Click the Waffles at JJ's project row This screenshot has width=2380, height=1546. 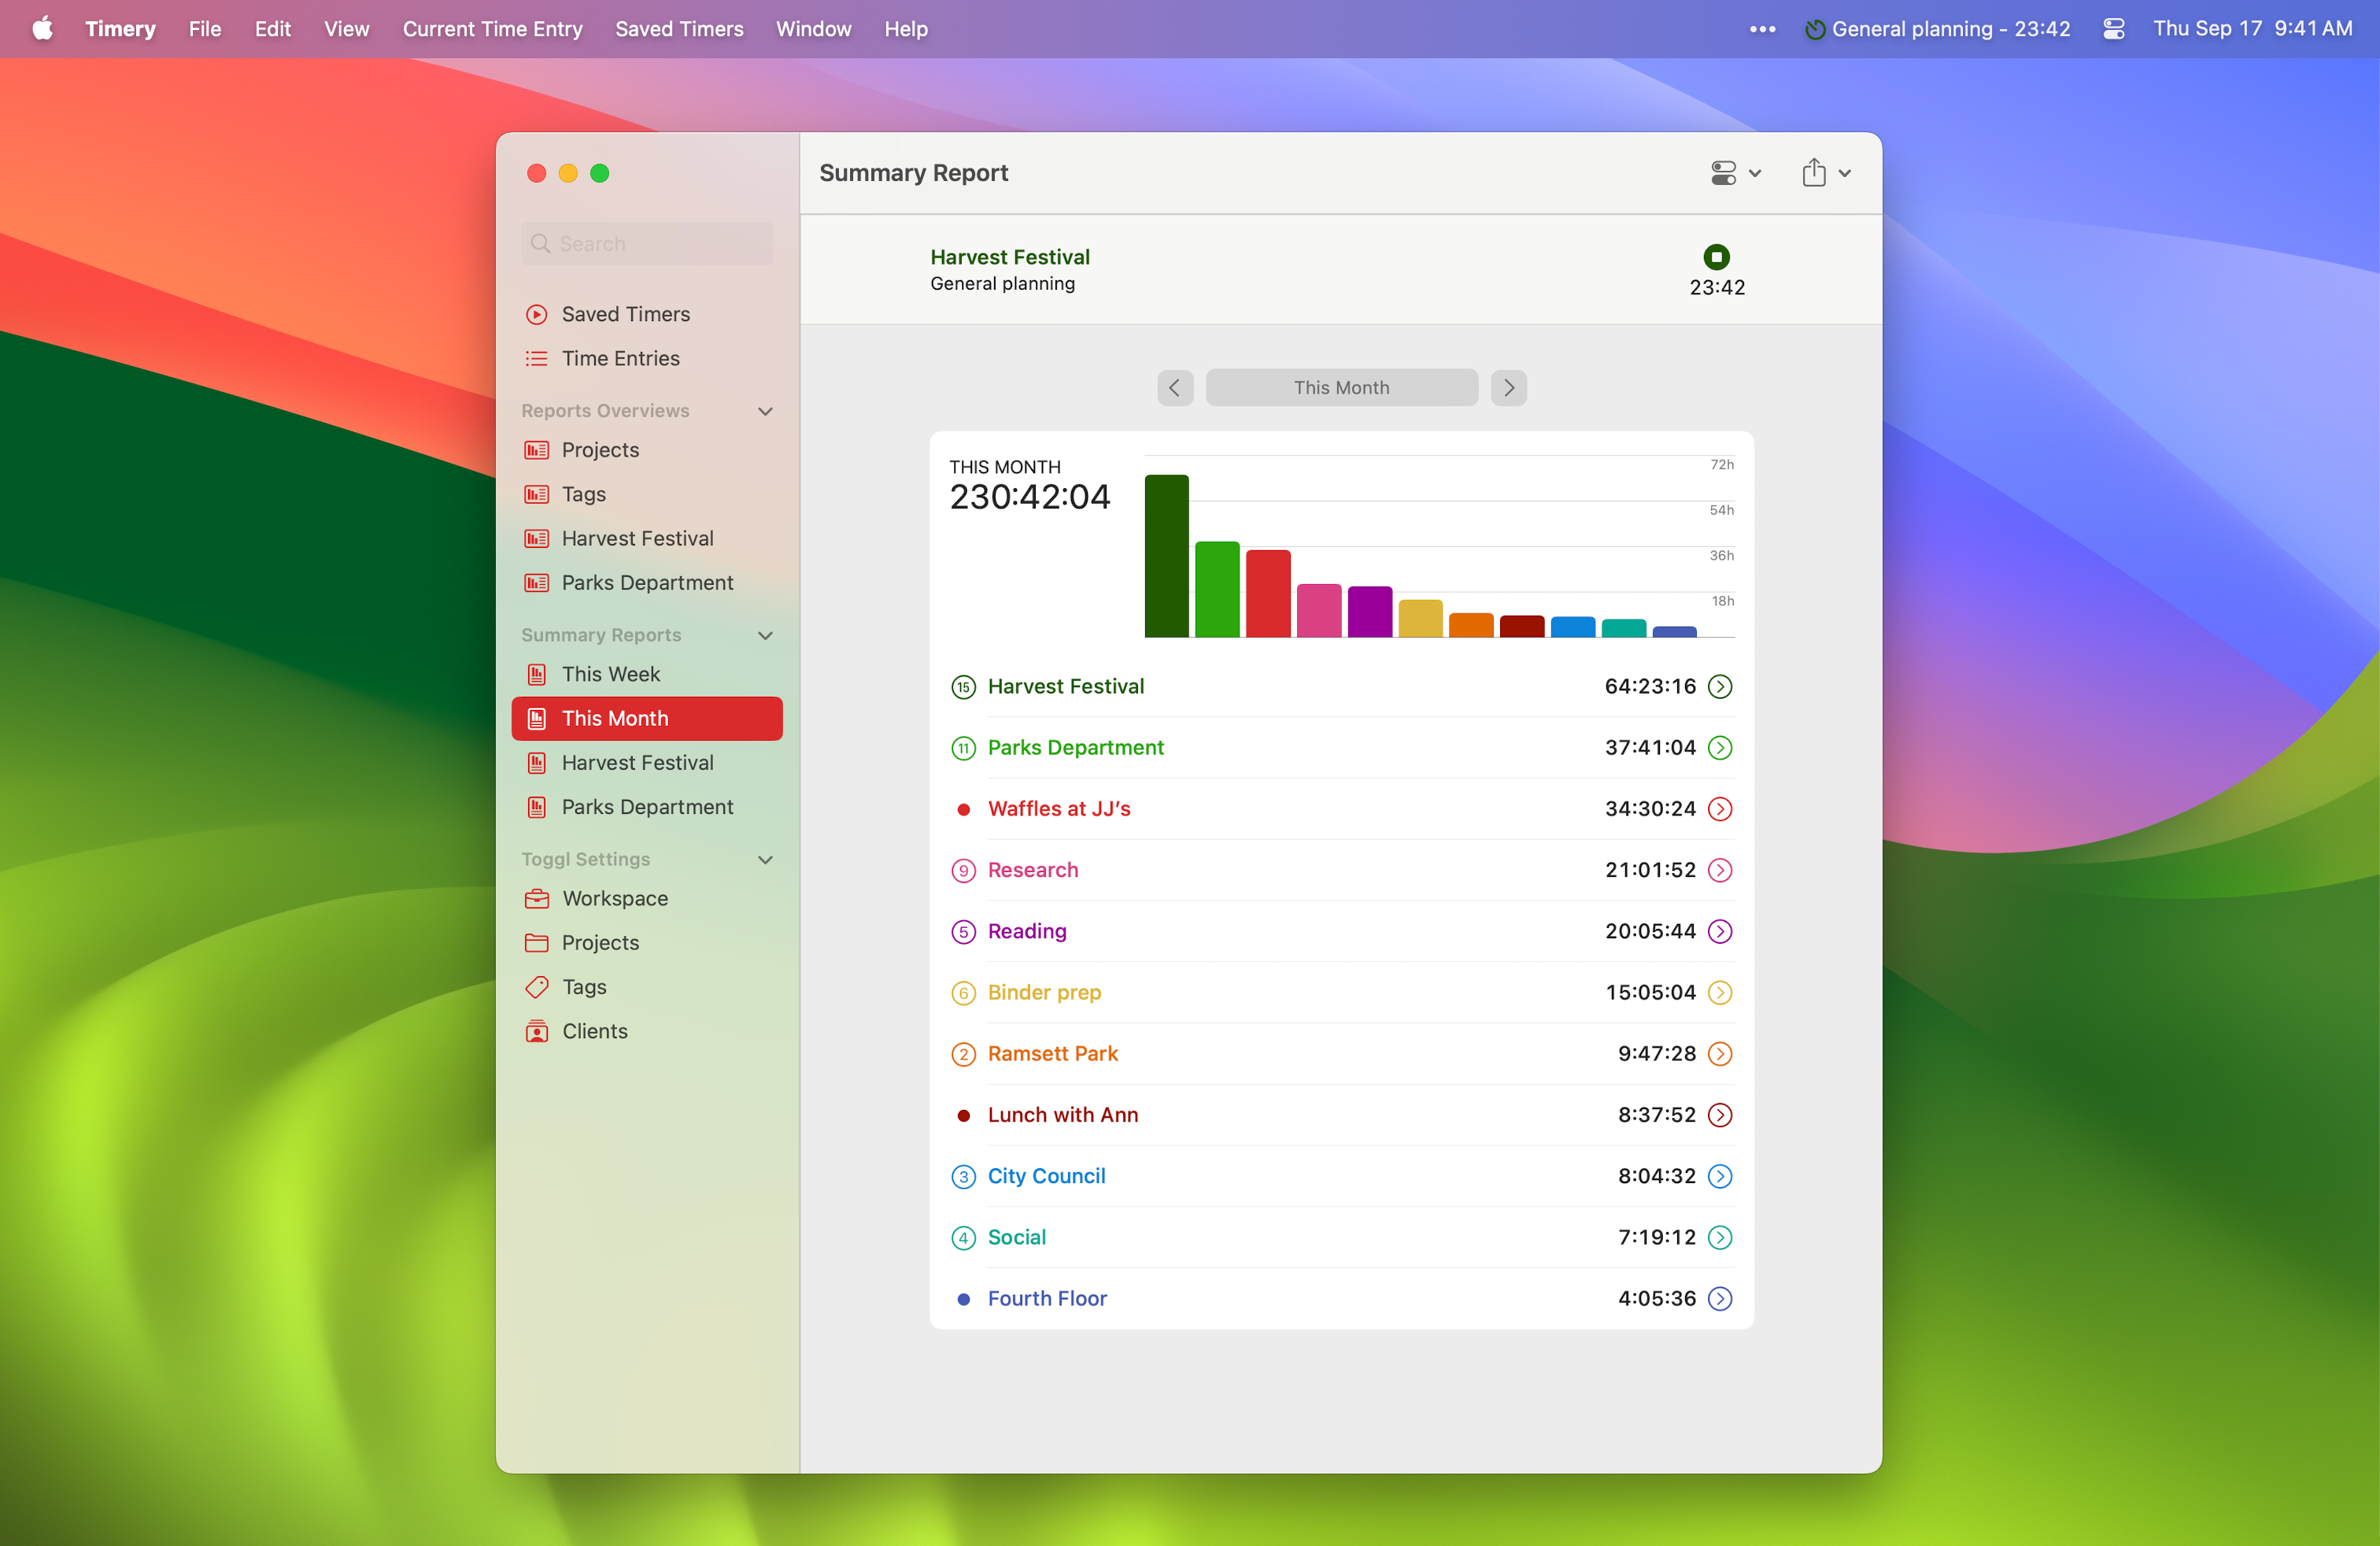(1341, 808)
